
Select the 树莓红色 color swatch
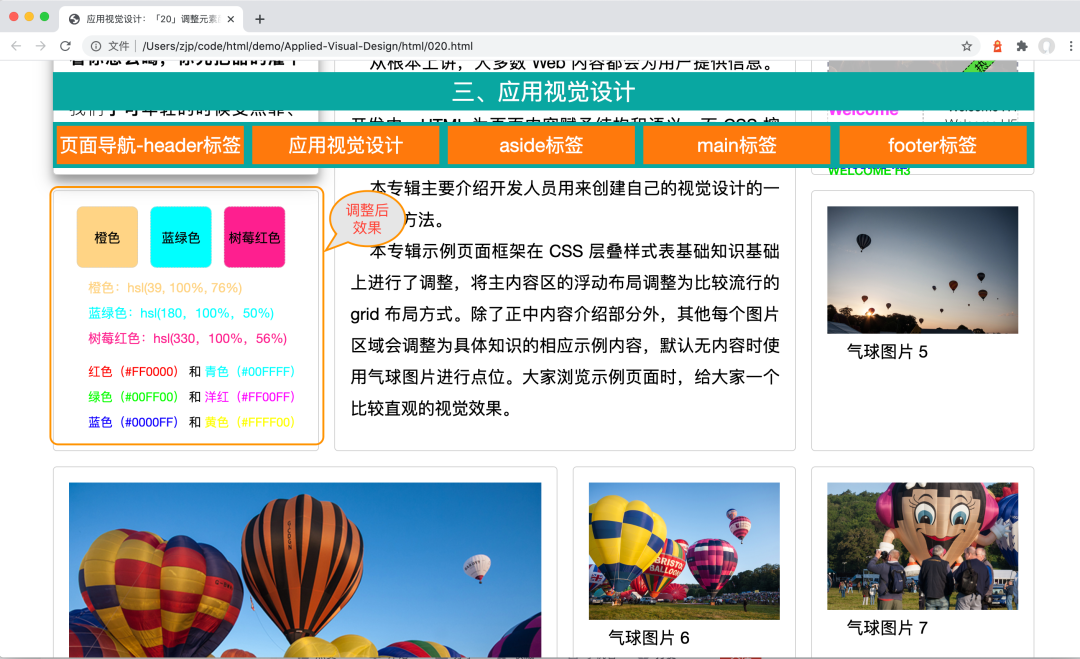pos(254,237)
